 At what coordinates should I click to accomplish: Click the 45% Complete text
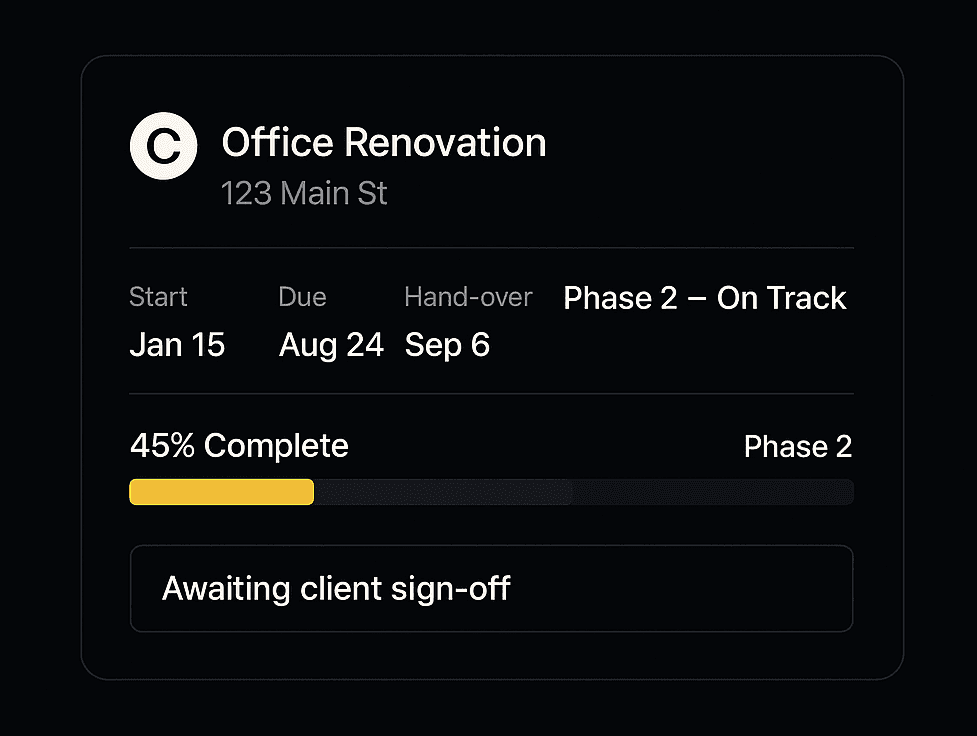click(239, 446)
